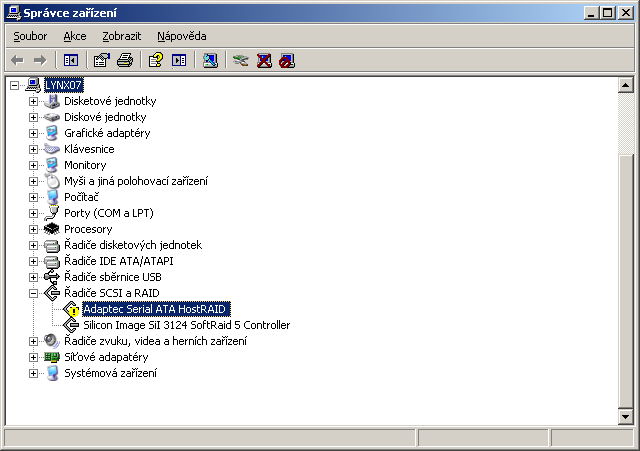This screenshot has height=451, width=640.
Task: Expand the Monitory node
Action: 33,165
